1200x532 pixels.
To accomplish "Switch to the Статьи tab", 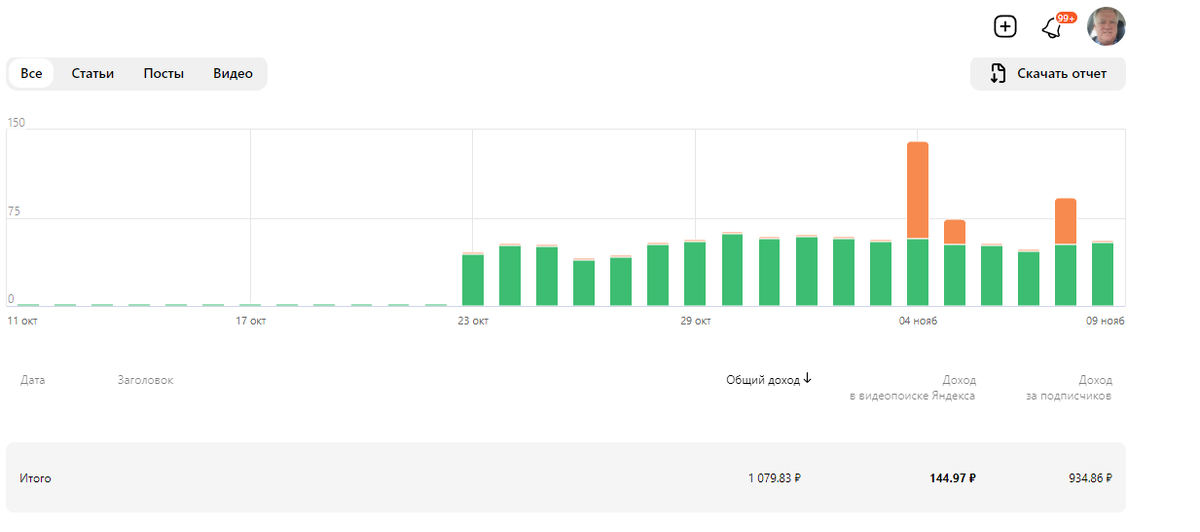I will coord(93,74).
